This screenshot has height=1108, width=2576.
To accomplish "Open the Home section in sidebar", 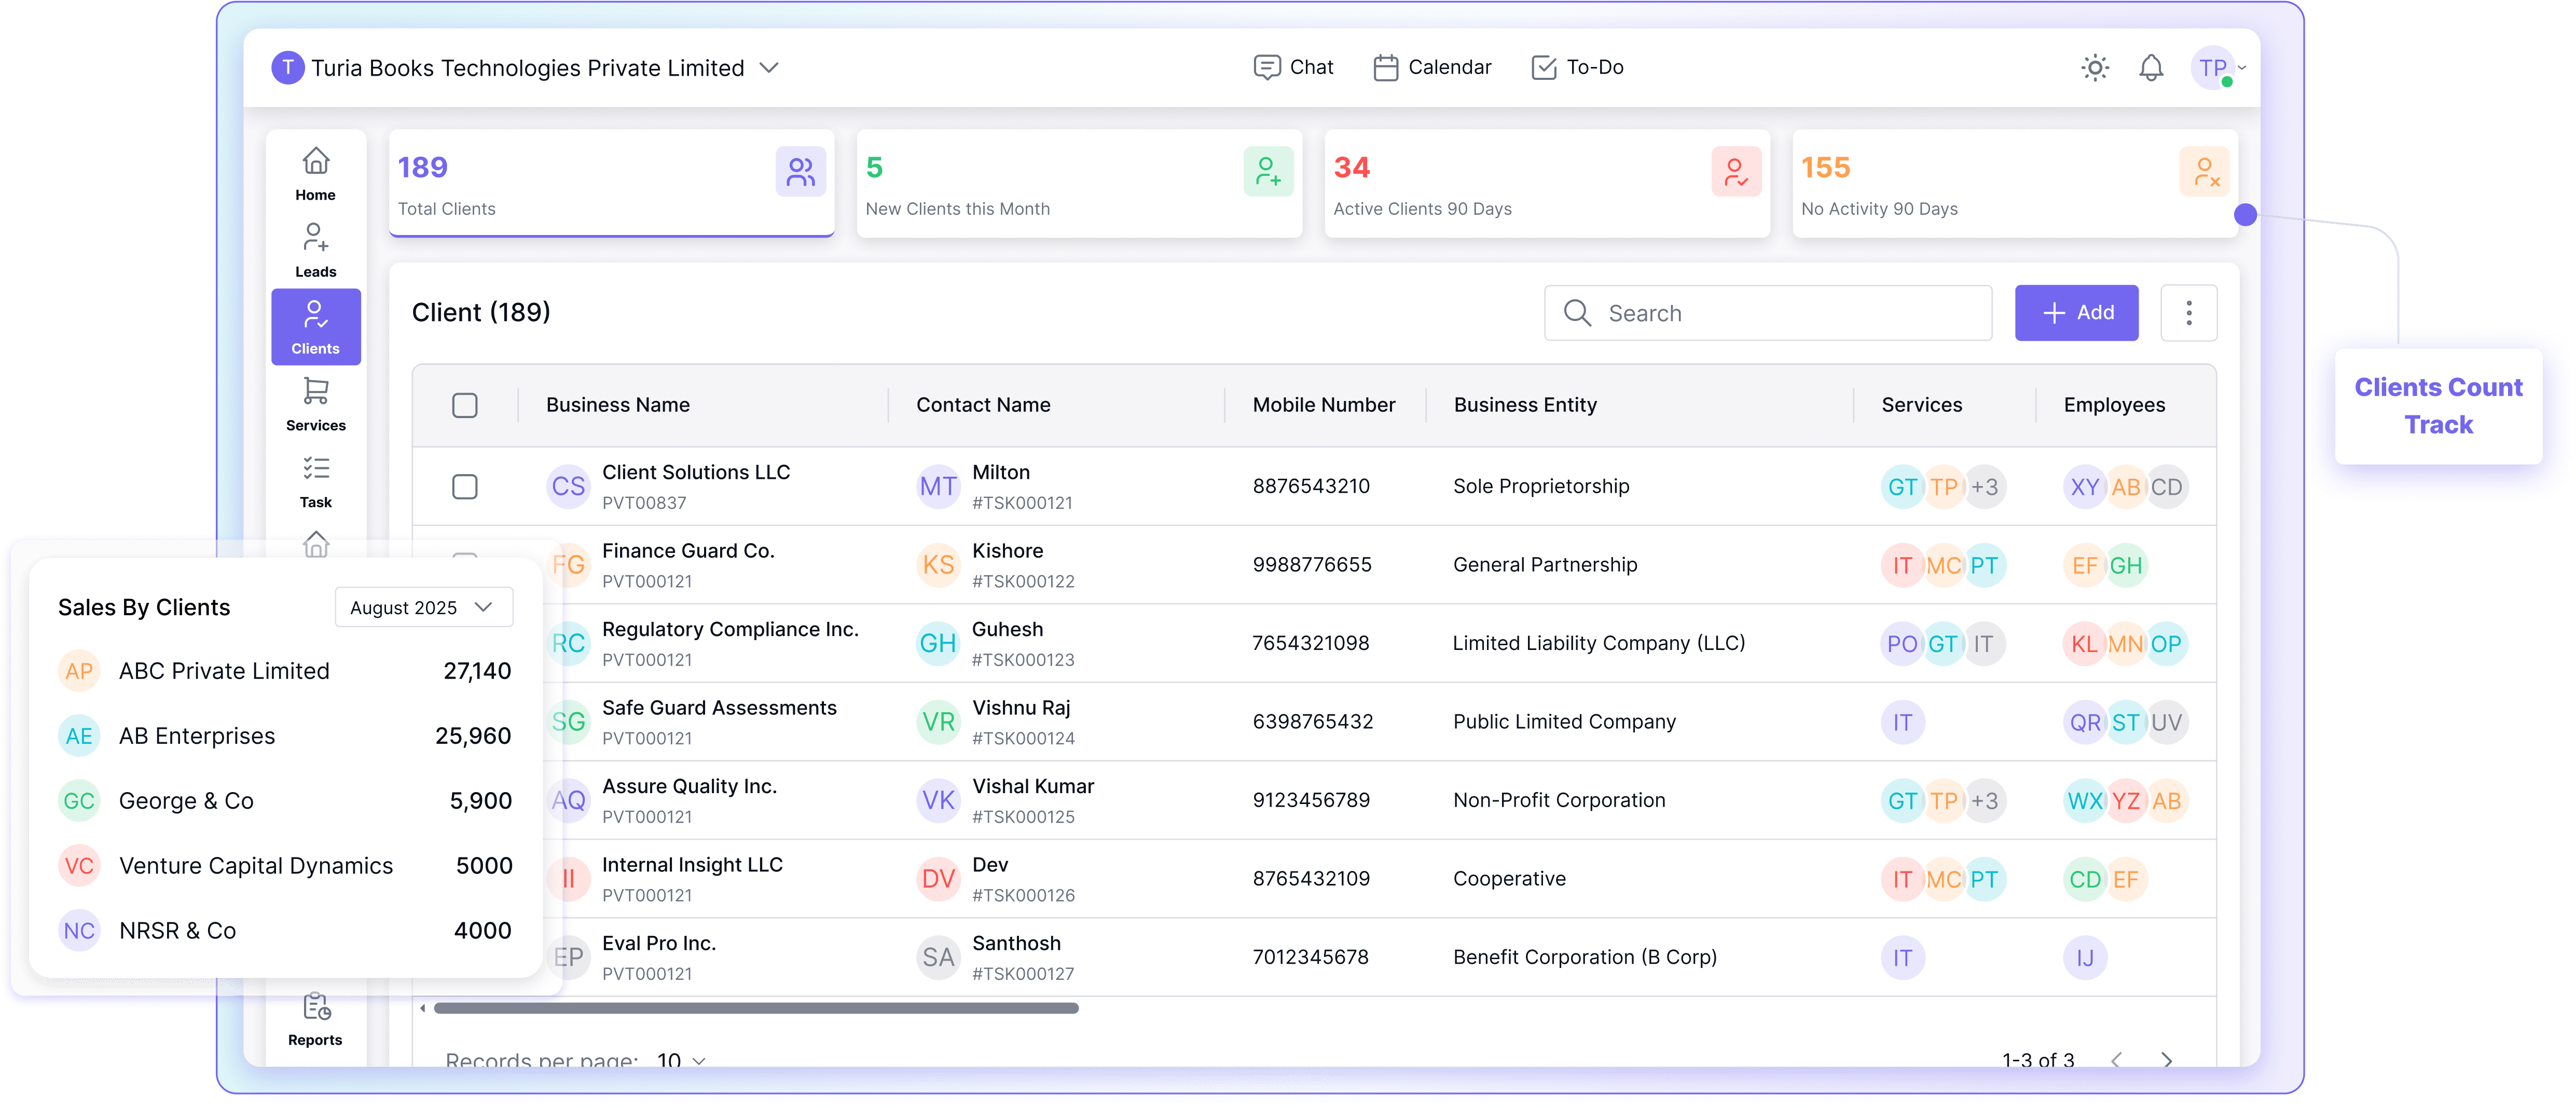I will click(x=315, y=174).
